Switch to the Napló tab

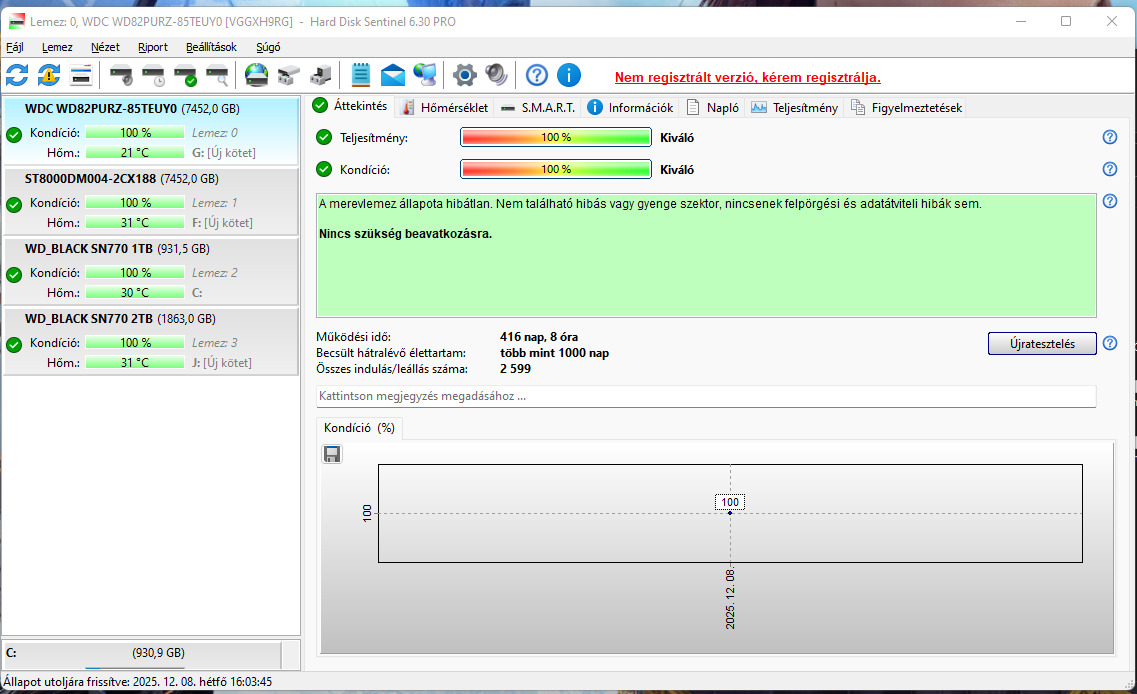(x=713, y=107)
